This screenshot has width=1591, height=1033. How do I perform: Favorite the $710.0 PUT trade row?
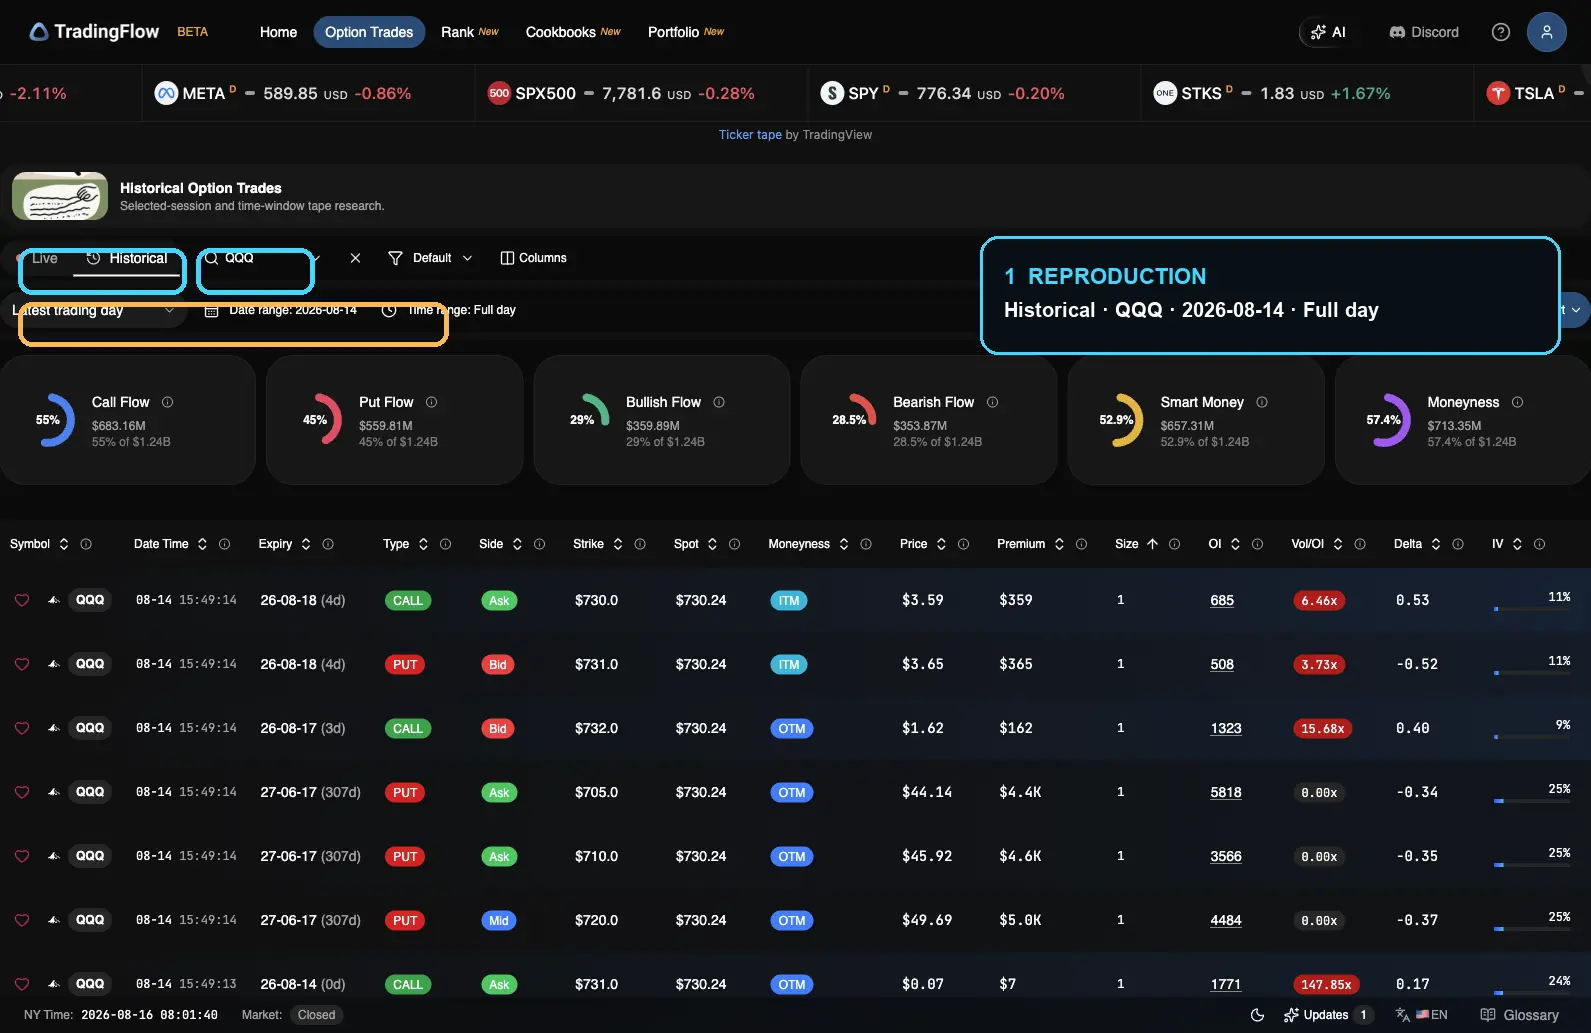point(22,856)
